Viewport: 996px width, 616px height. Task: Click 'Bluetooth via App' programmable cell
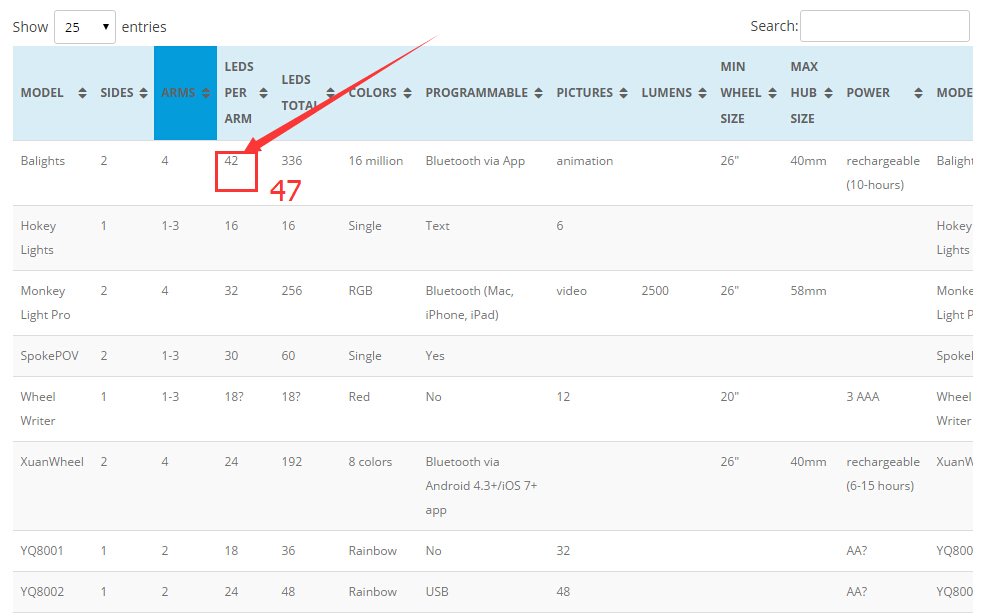pyautogui.click(x=475, y=161)
